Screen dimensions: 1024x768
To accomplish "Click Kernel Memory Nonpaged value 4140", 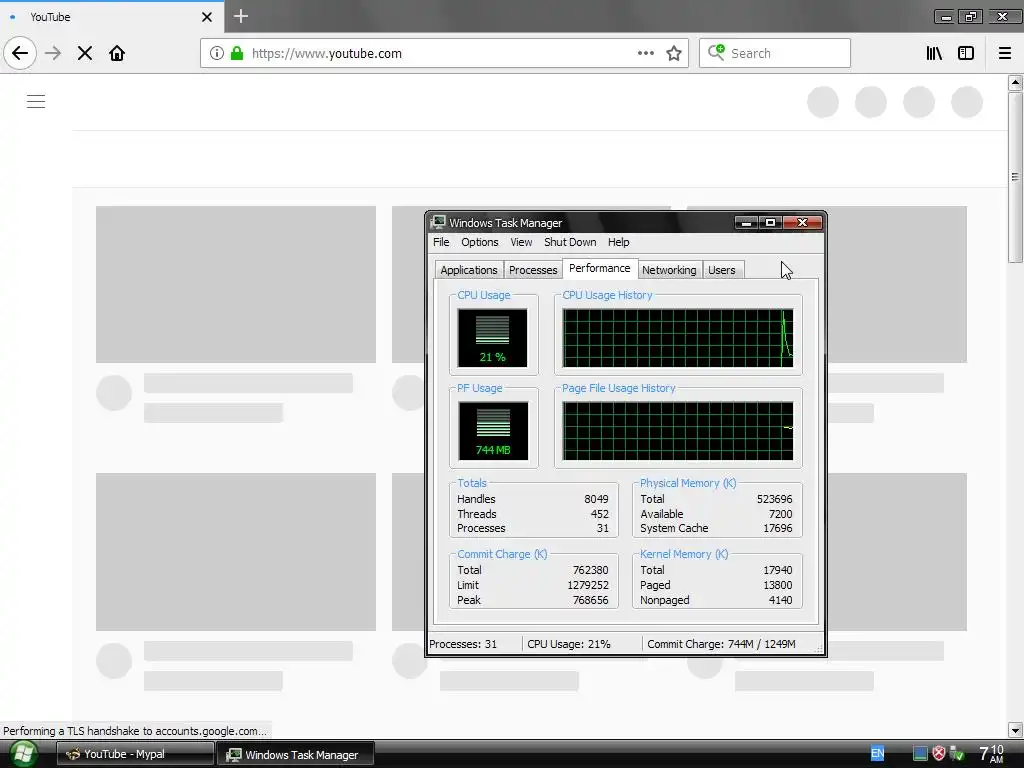I will click(780, 600).
